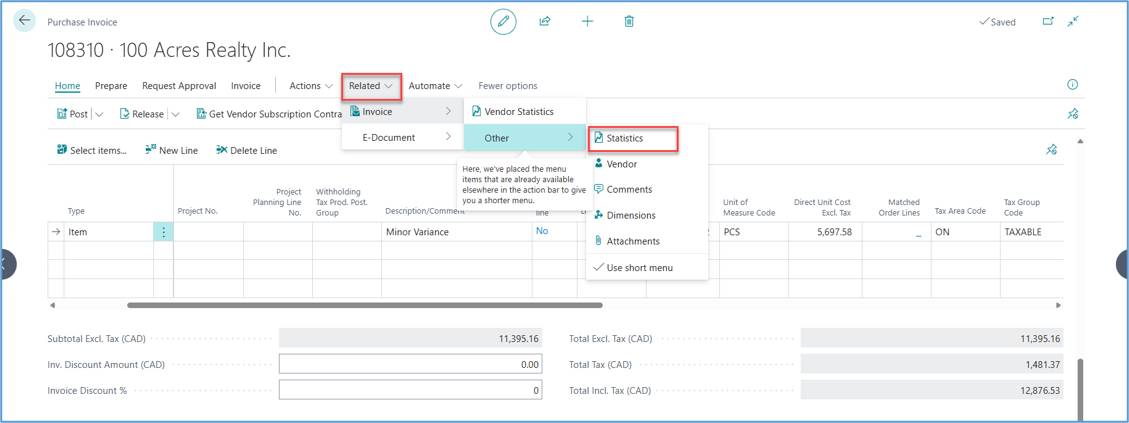Click the pin icon on action bar
Viewport: 1129px width, 423px height.
click(x=1072, y=114)
